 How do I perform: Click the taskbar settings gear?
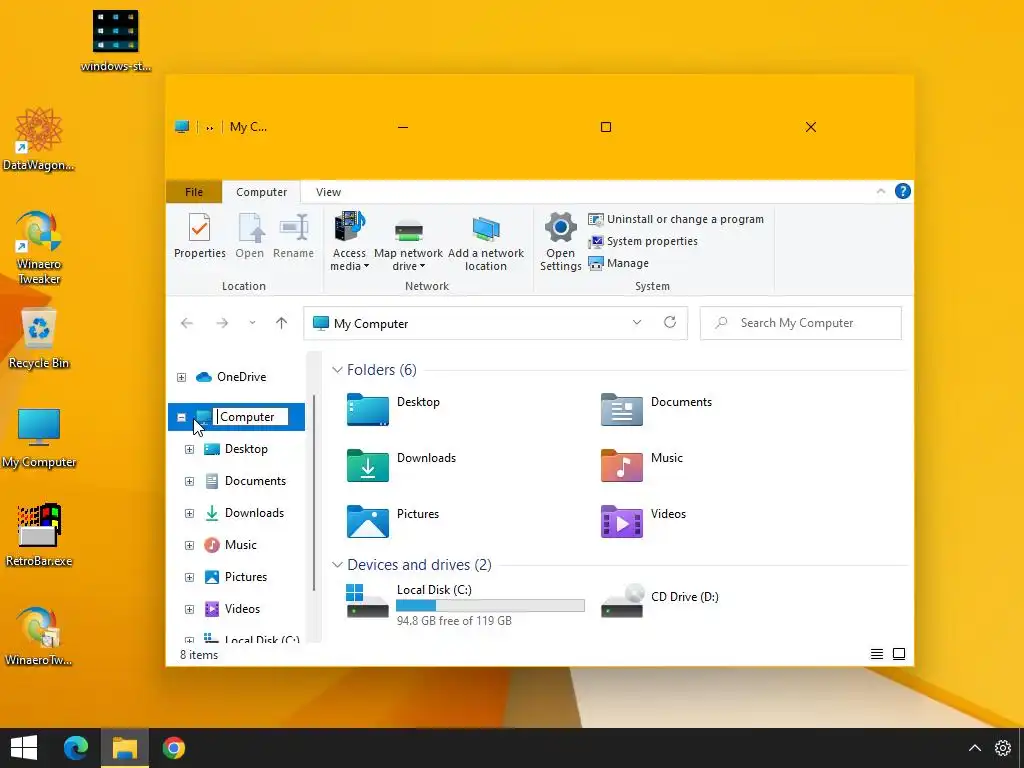[1003, 748]
